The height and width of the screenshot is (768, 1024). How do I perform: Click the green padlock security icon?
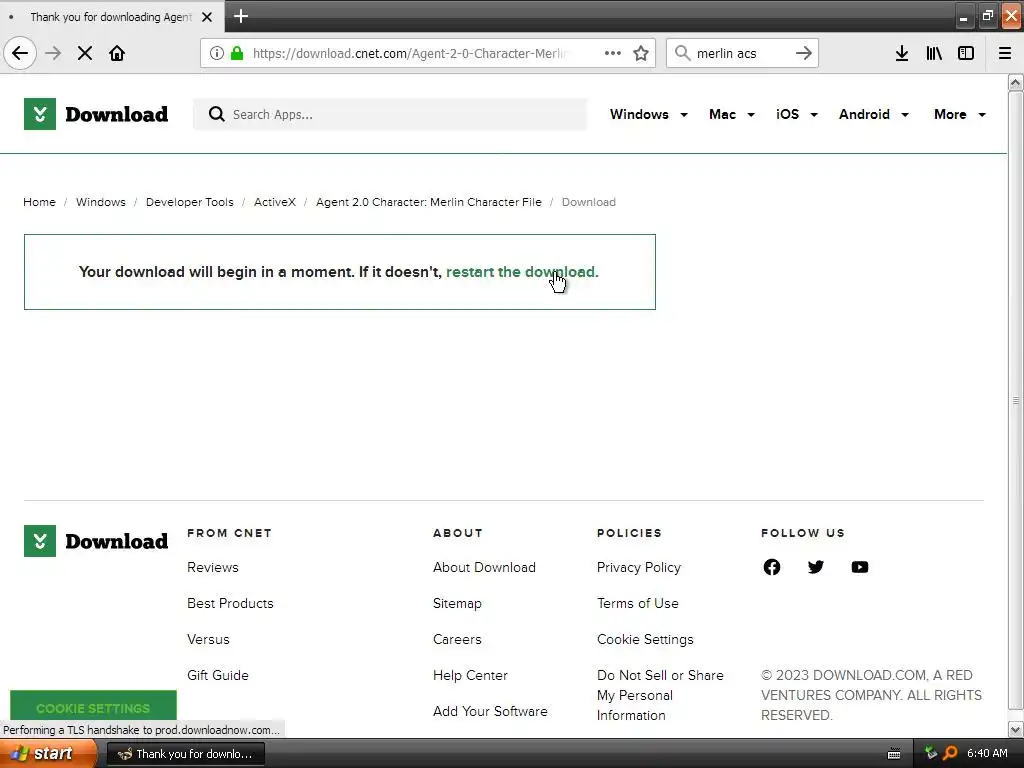click(x=237, y=53)
